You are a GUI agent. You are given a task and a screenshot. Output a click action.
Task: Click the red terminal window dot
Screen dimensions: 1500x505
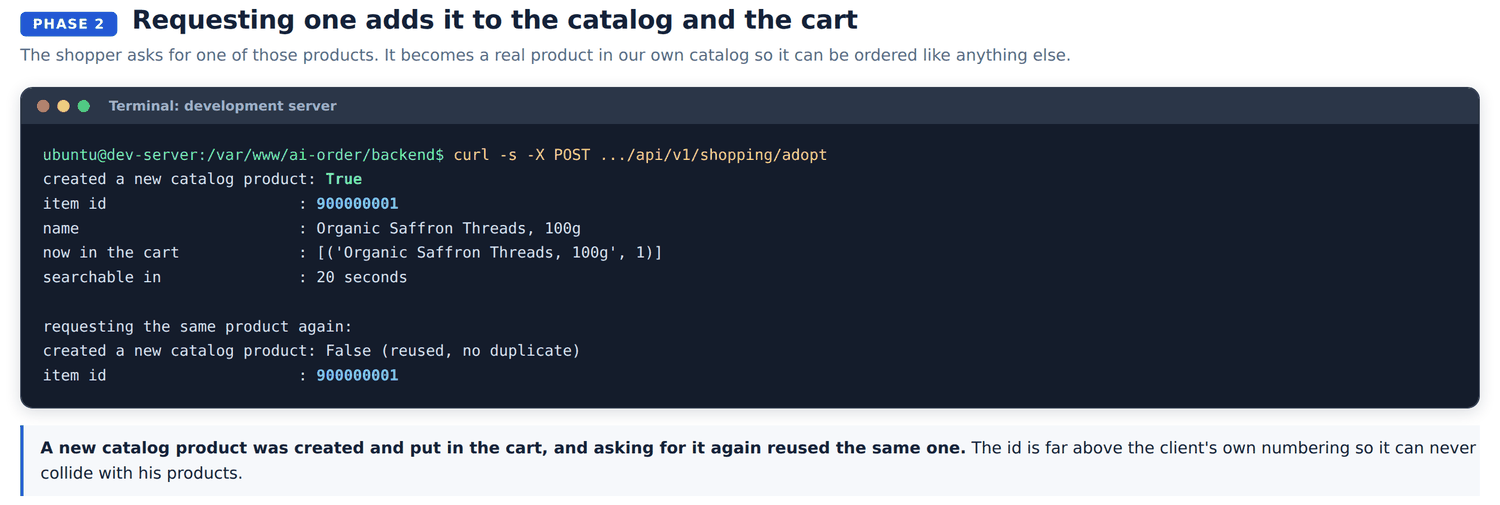(x=43, y=106)
